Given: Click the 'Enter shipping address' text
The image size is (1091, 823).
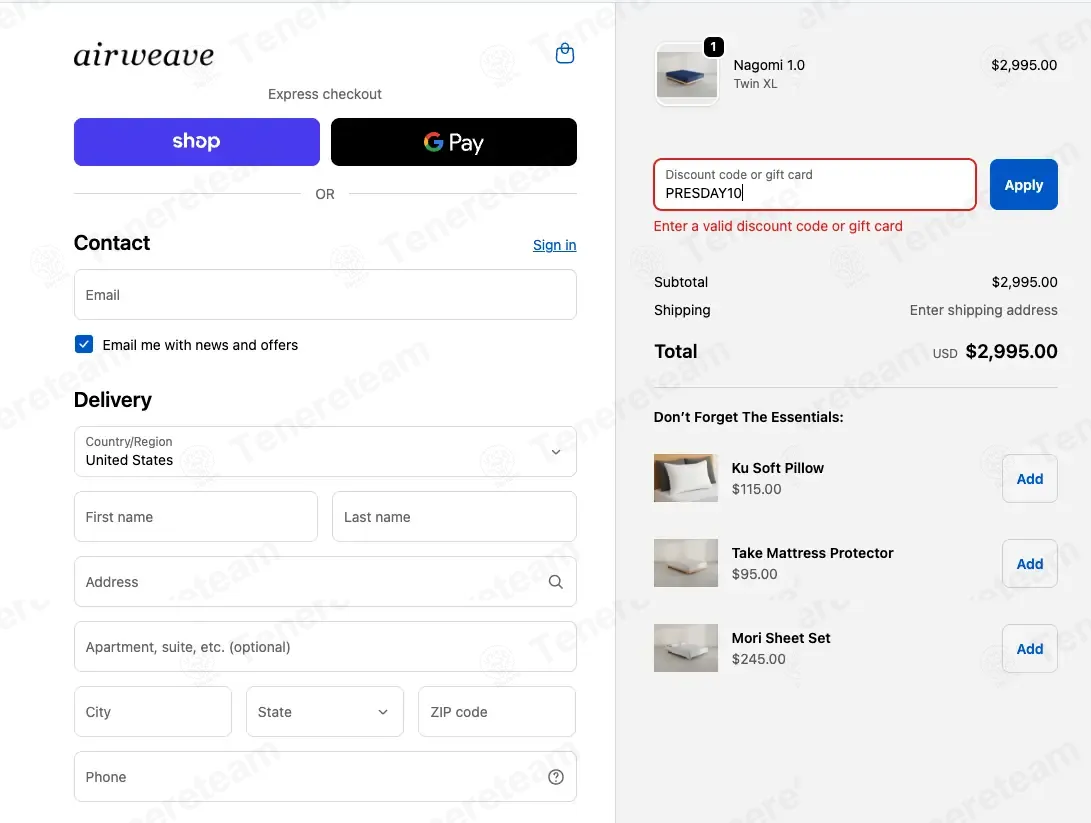Looking at the screenshot, I should coord(983,310).
